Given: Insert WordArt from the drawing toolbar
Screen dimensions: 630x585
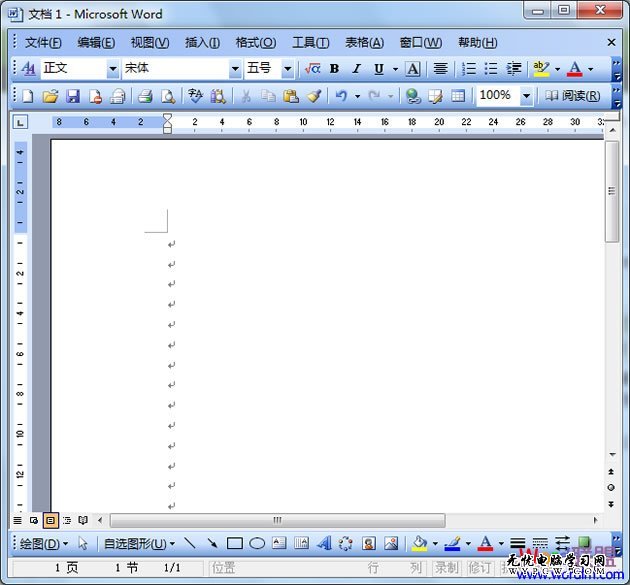Looking at the screenshot, I should coord(324,543).
